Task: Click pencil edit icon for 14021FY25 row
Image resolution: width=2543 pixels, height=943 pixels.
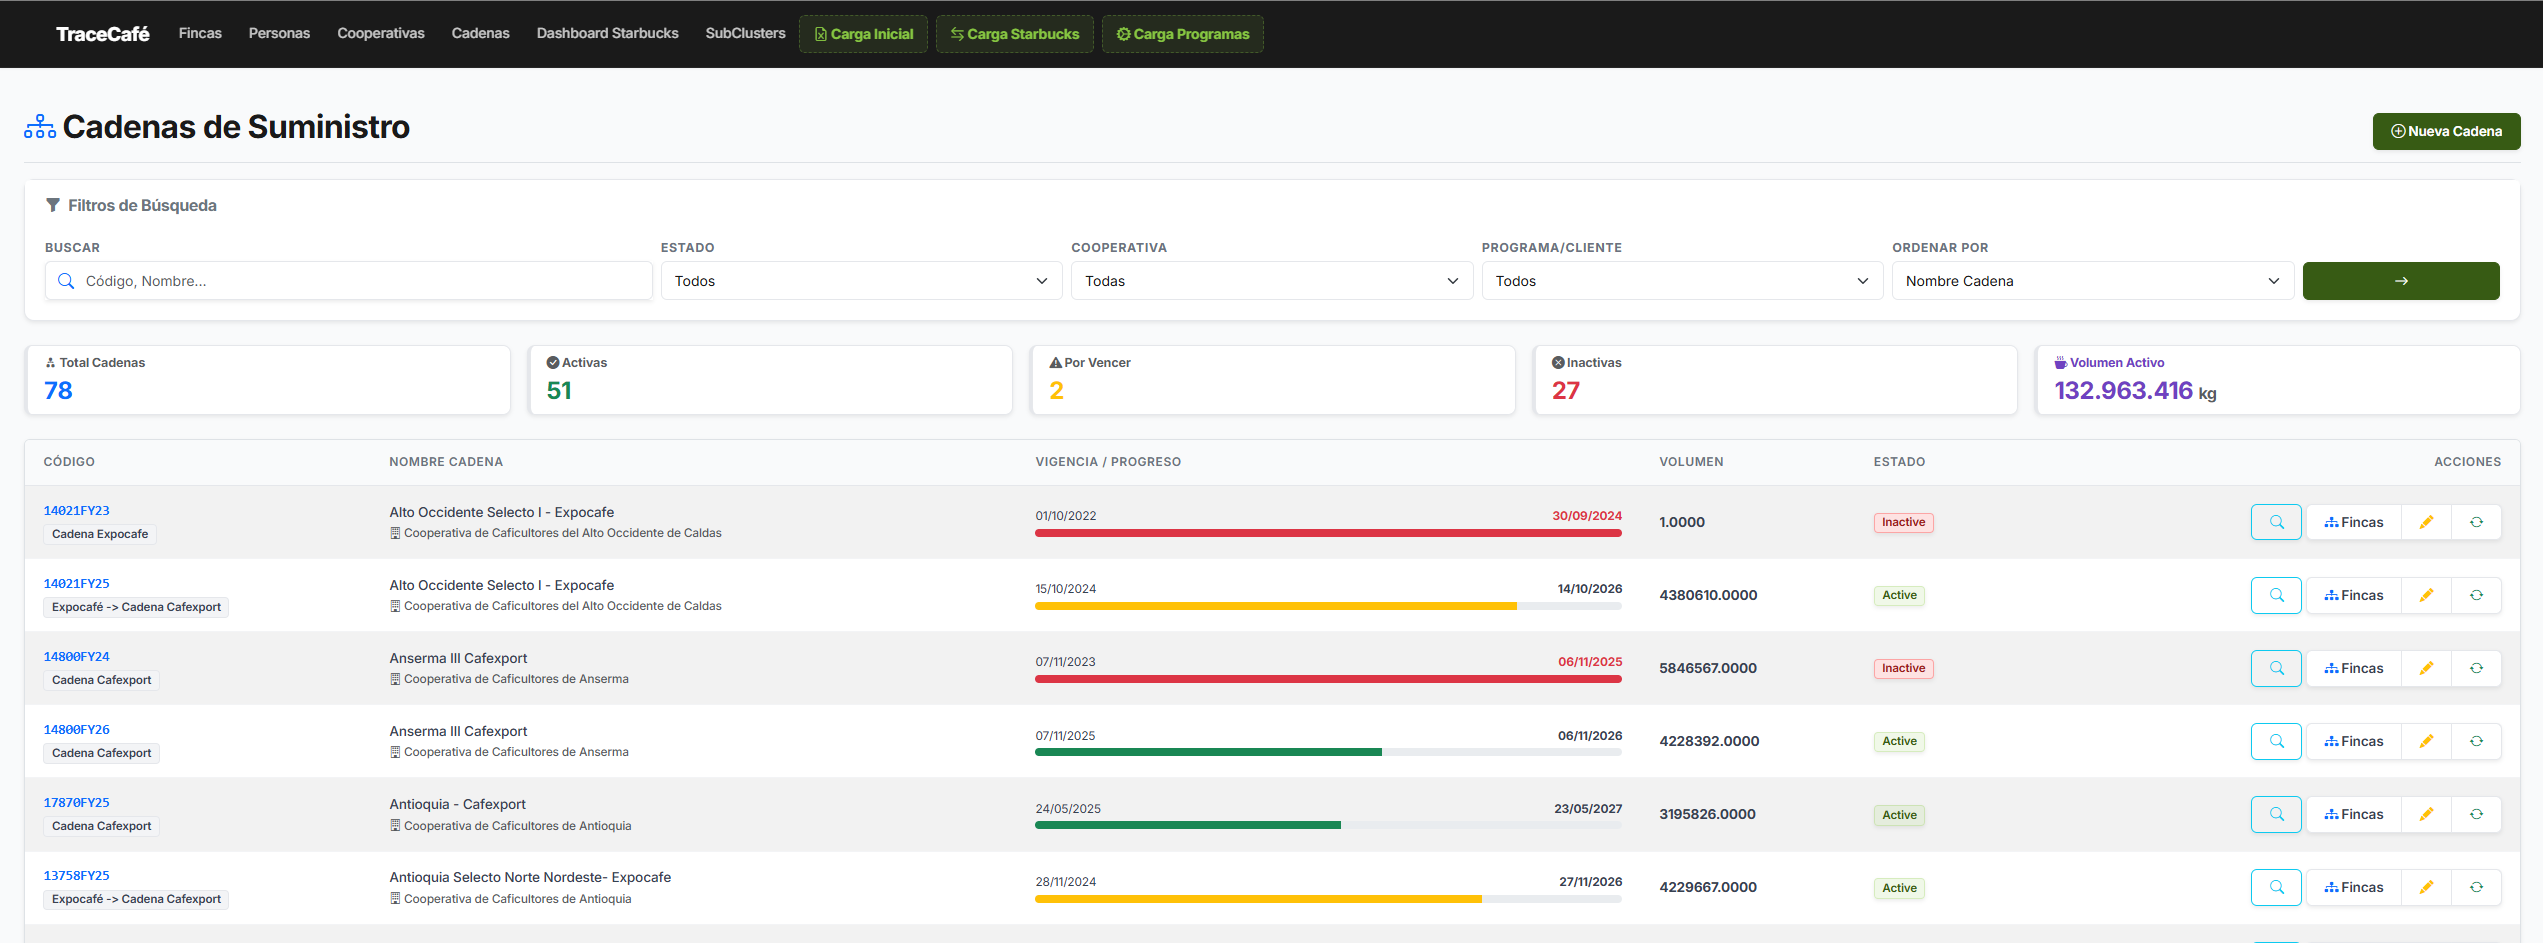Action: pyautogui.click(x=2426, y=595)
